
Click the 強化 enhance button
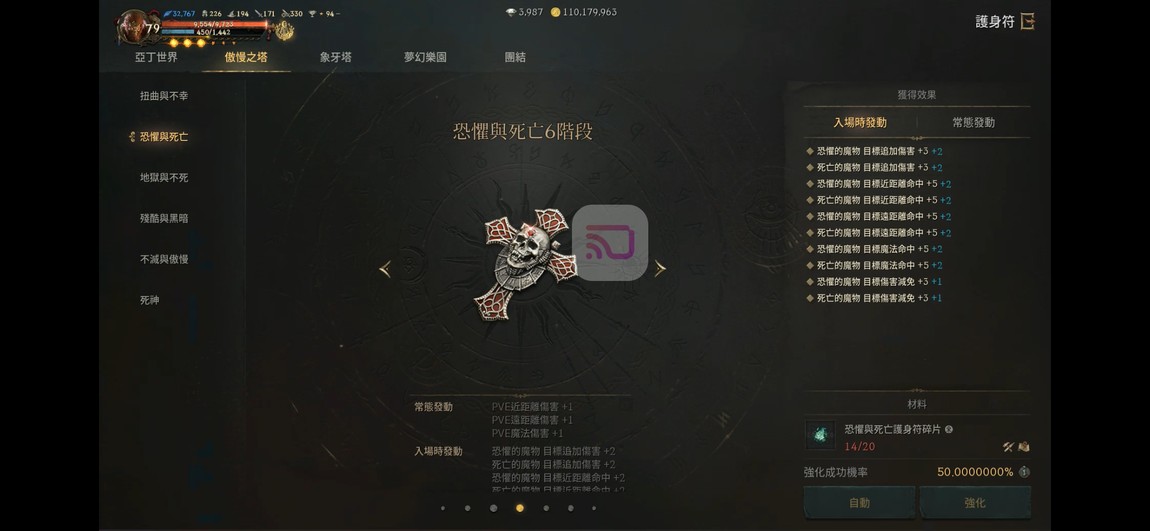[975, 503]
